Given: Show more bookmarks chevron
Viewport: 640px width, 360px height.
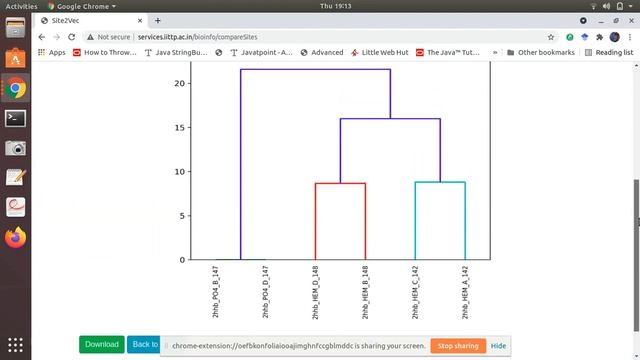Looking at the screenshot, I should tap(495, 53).
